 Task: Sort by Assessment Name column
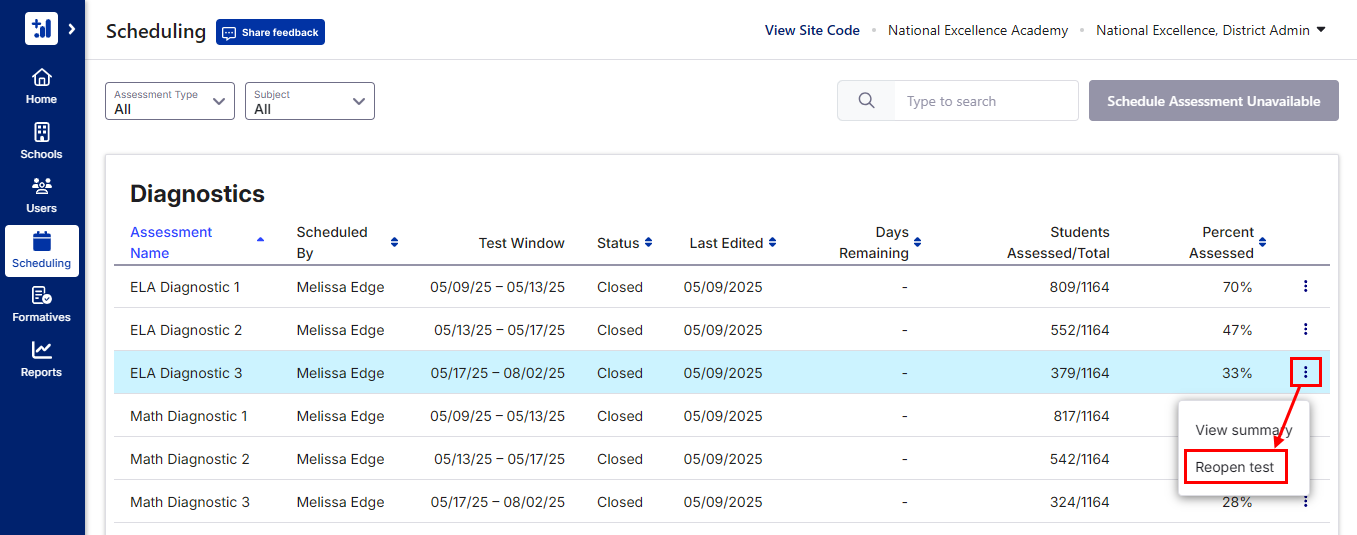tap(197, 242)
